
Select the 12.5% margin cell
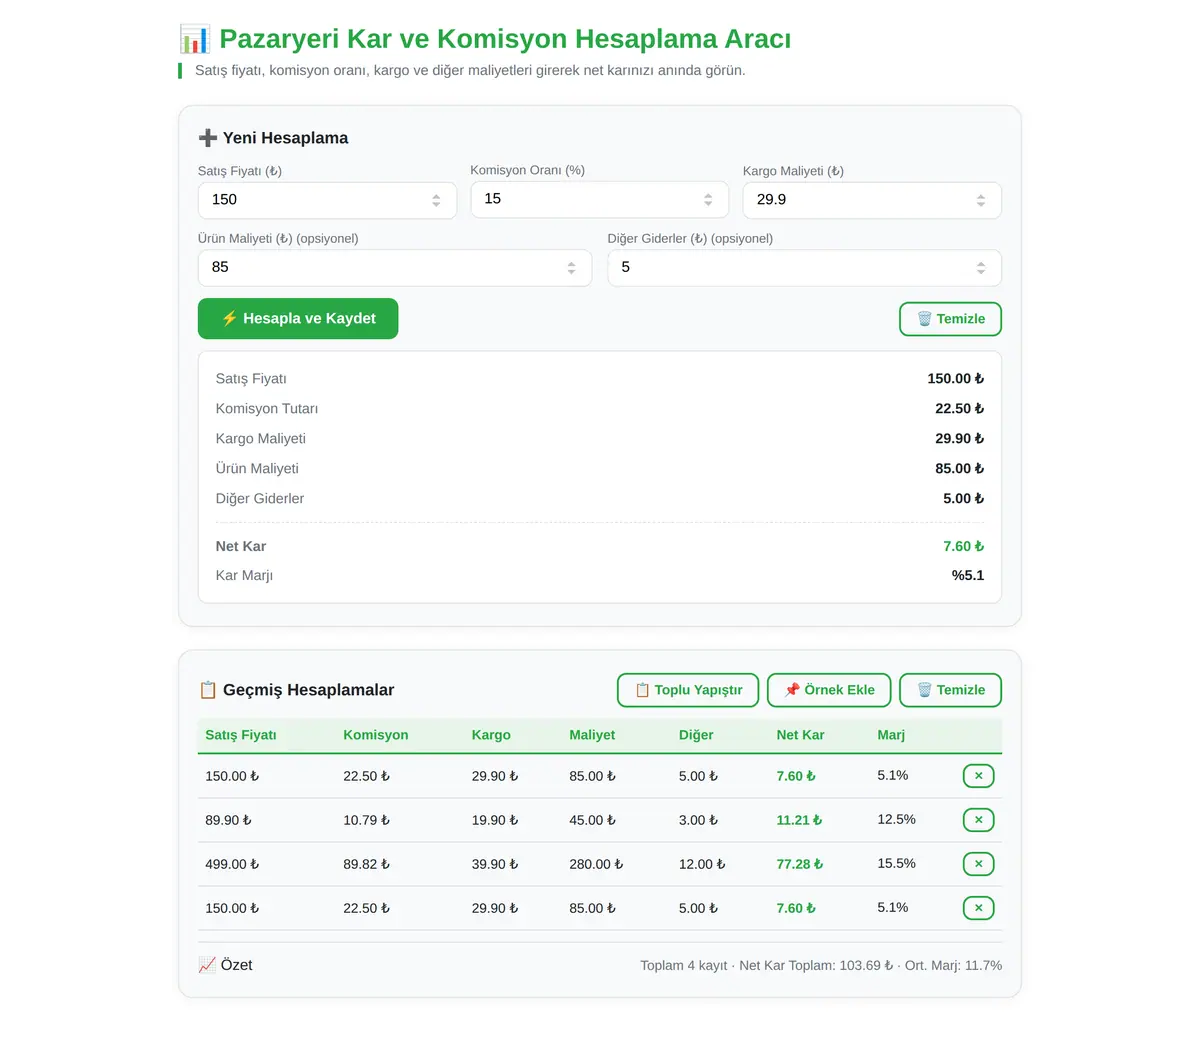(897, 819)
